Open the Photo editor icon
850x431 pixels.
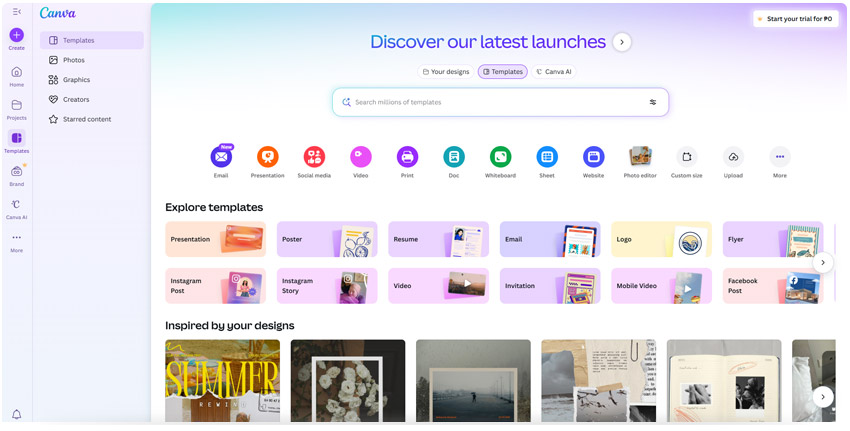(x=640, y=157)
